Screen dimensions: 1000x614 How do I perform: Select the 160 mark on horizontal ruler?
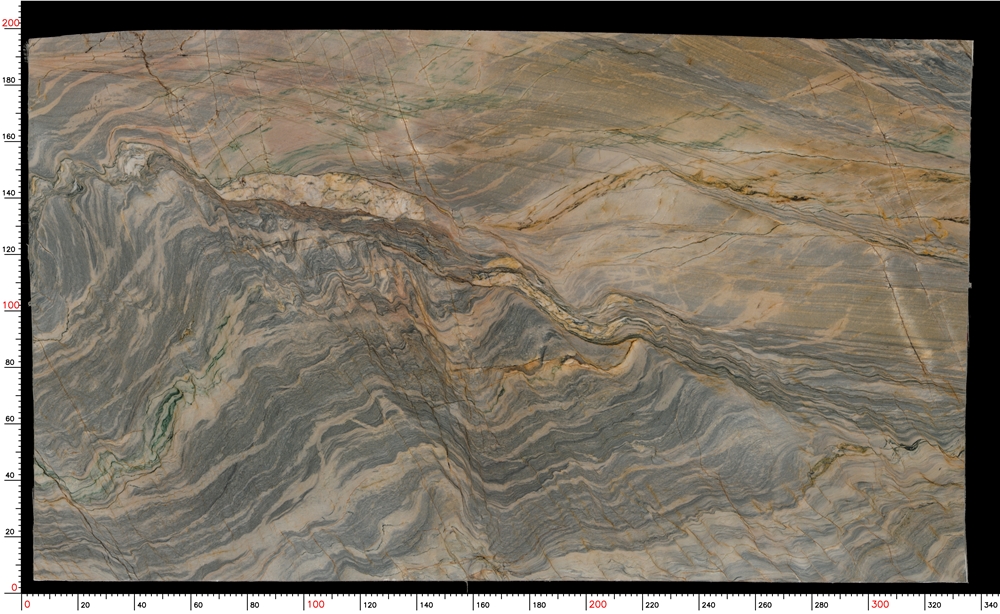click(x=483, y=604)
